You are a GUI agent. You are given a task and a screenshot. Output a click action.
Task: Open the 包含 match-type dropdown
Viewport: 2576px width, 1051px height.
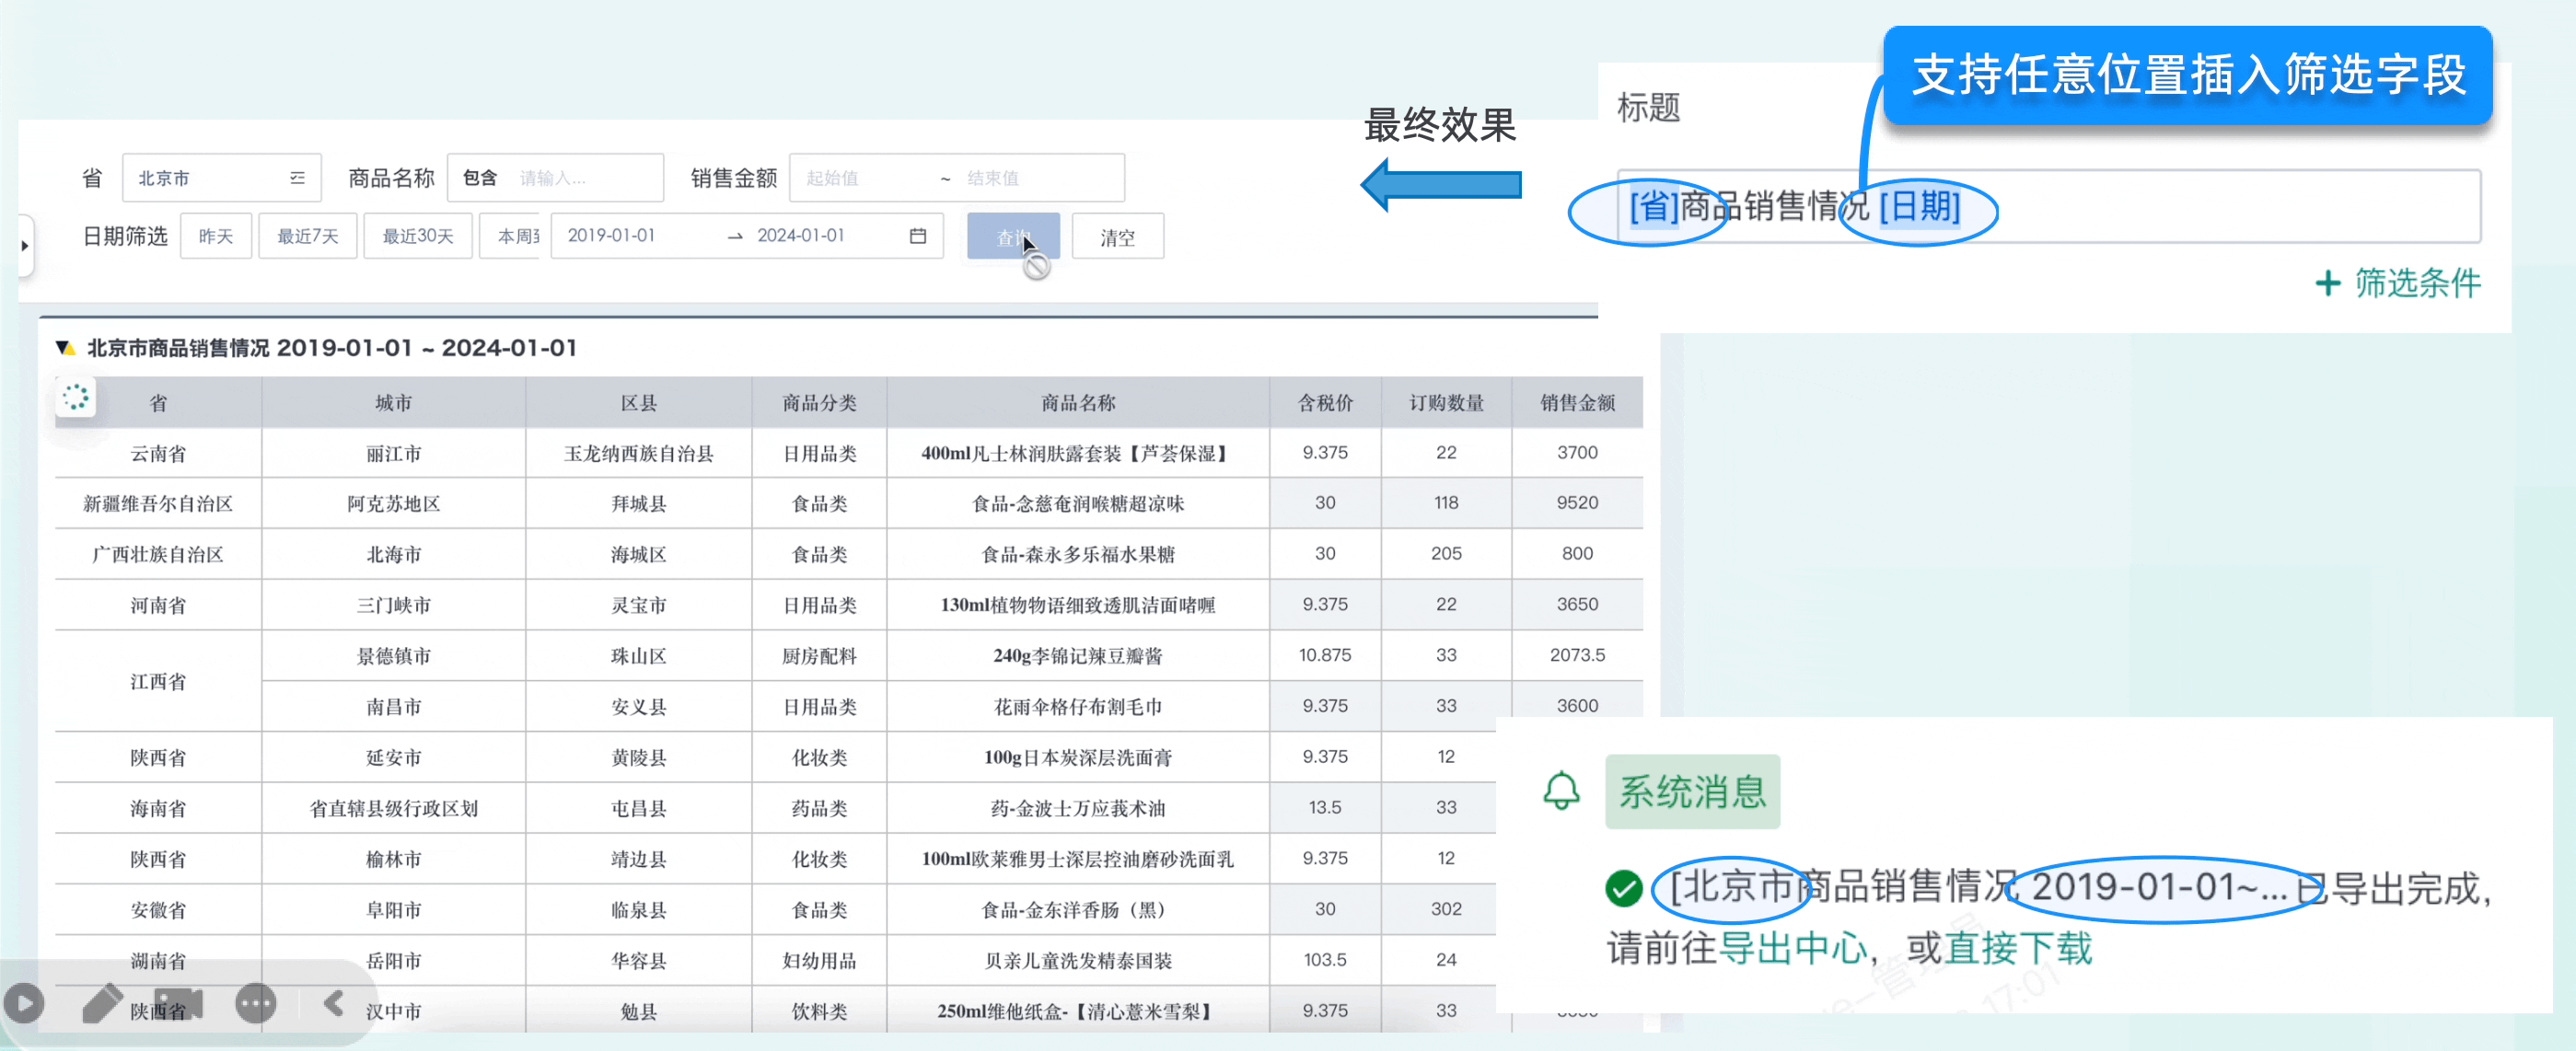pos(480,178)
